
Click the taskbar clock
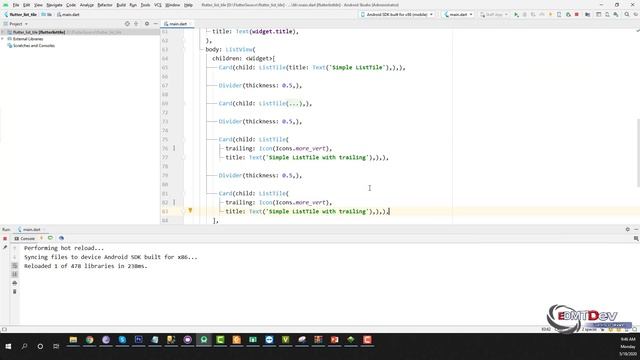628,346
